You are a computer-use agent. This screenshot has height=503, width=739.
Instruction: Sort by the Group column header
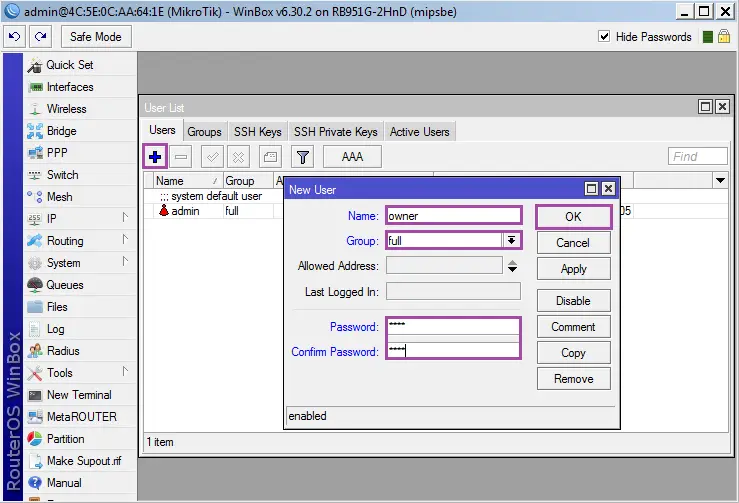click(248, 181)
